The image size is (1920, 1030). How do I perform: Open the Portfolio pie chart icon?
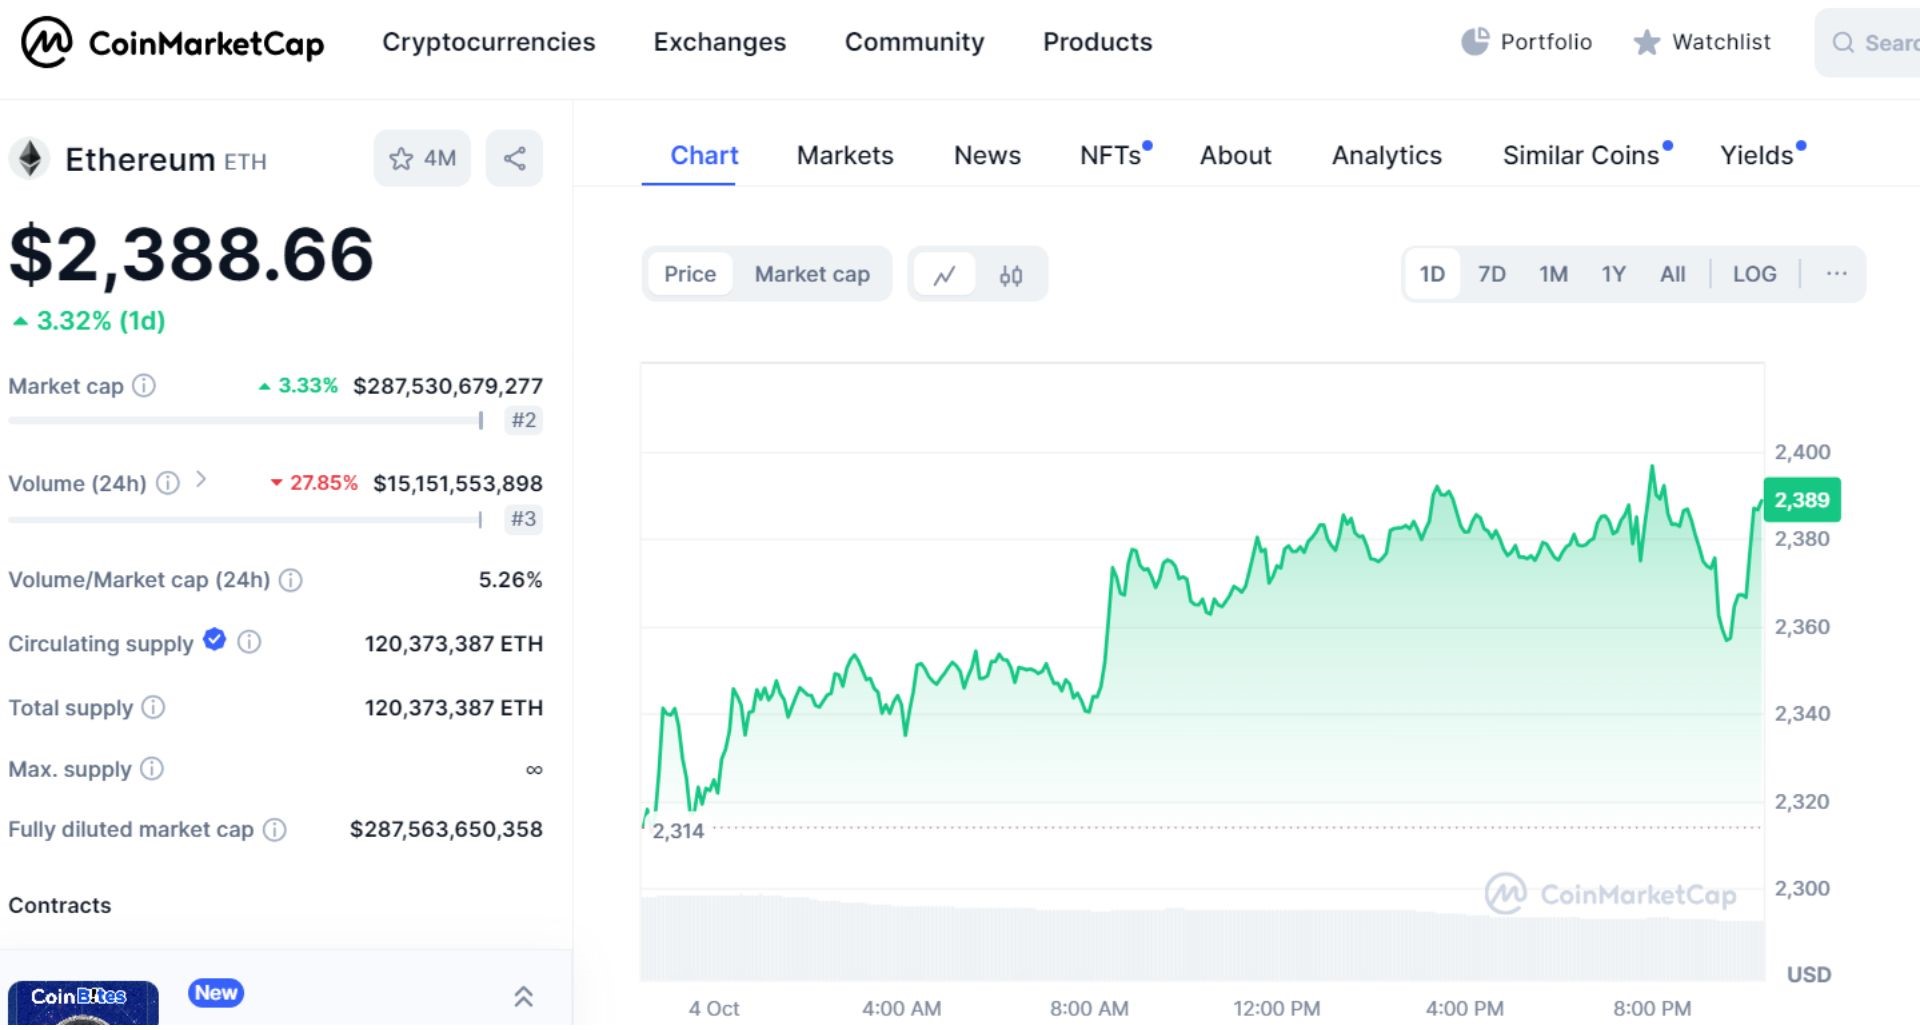coord(1475,42)
